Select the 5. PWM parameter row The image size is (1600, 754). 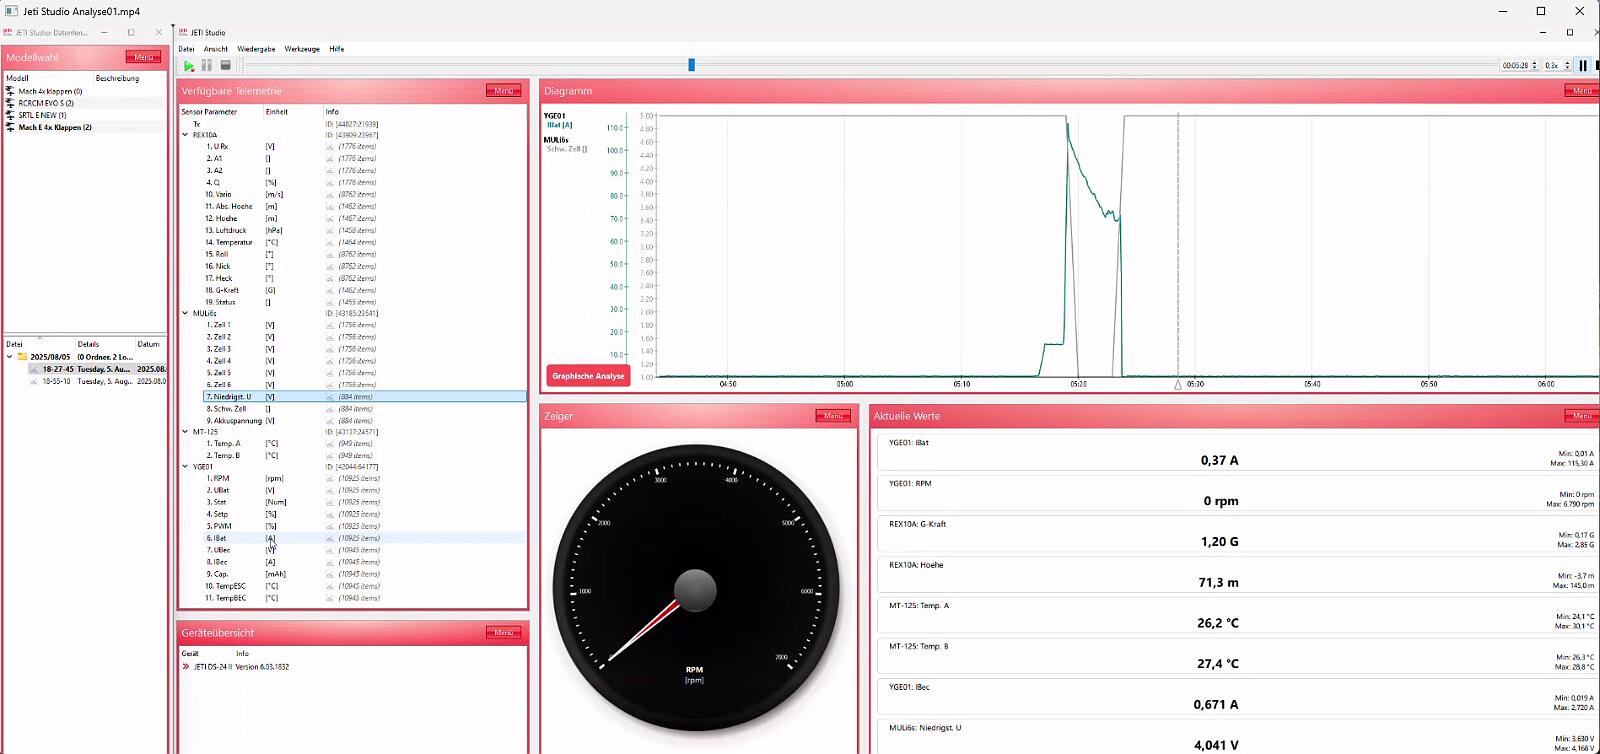tap(365, 526)
